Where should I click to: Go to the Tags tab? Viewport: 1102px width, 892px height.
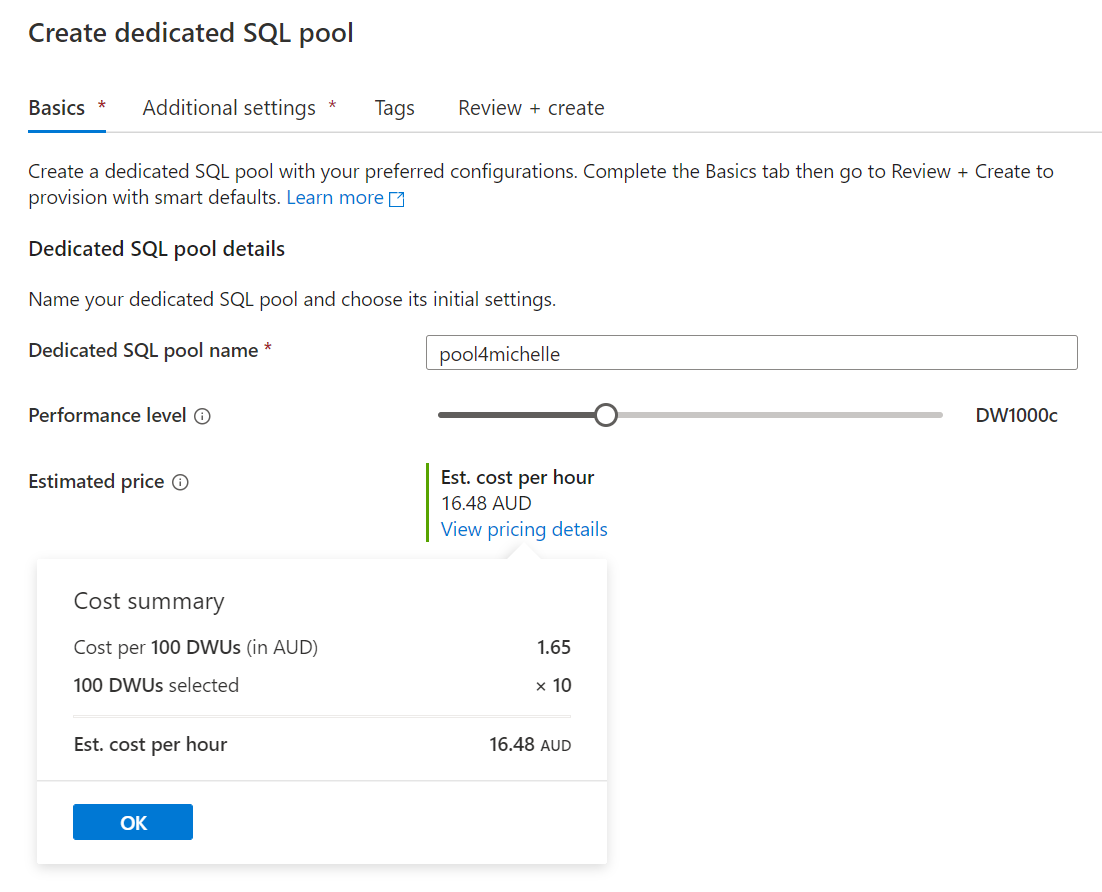tap(394, 108)
